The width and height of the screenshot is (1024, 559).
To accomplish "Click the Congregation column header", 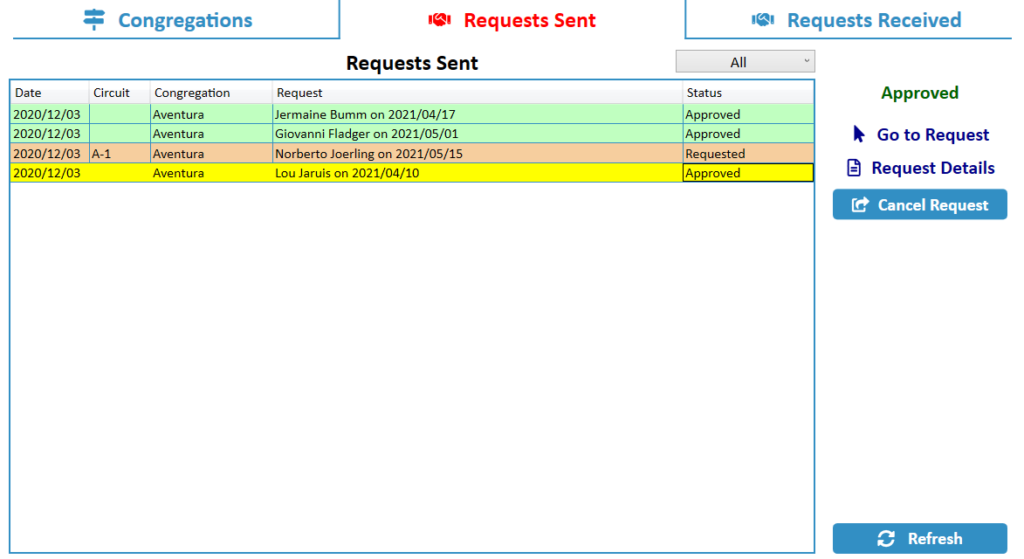I will (211, 93).
